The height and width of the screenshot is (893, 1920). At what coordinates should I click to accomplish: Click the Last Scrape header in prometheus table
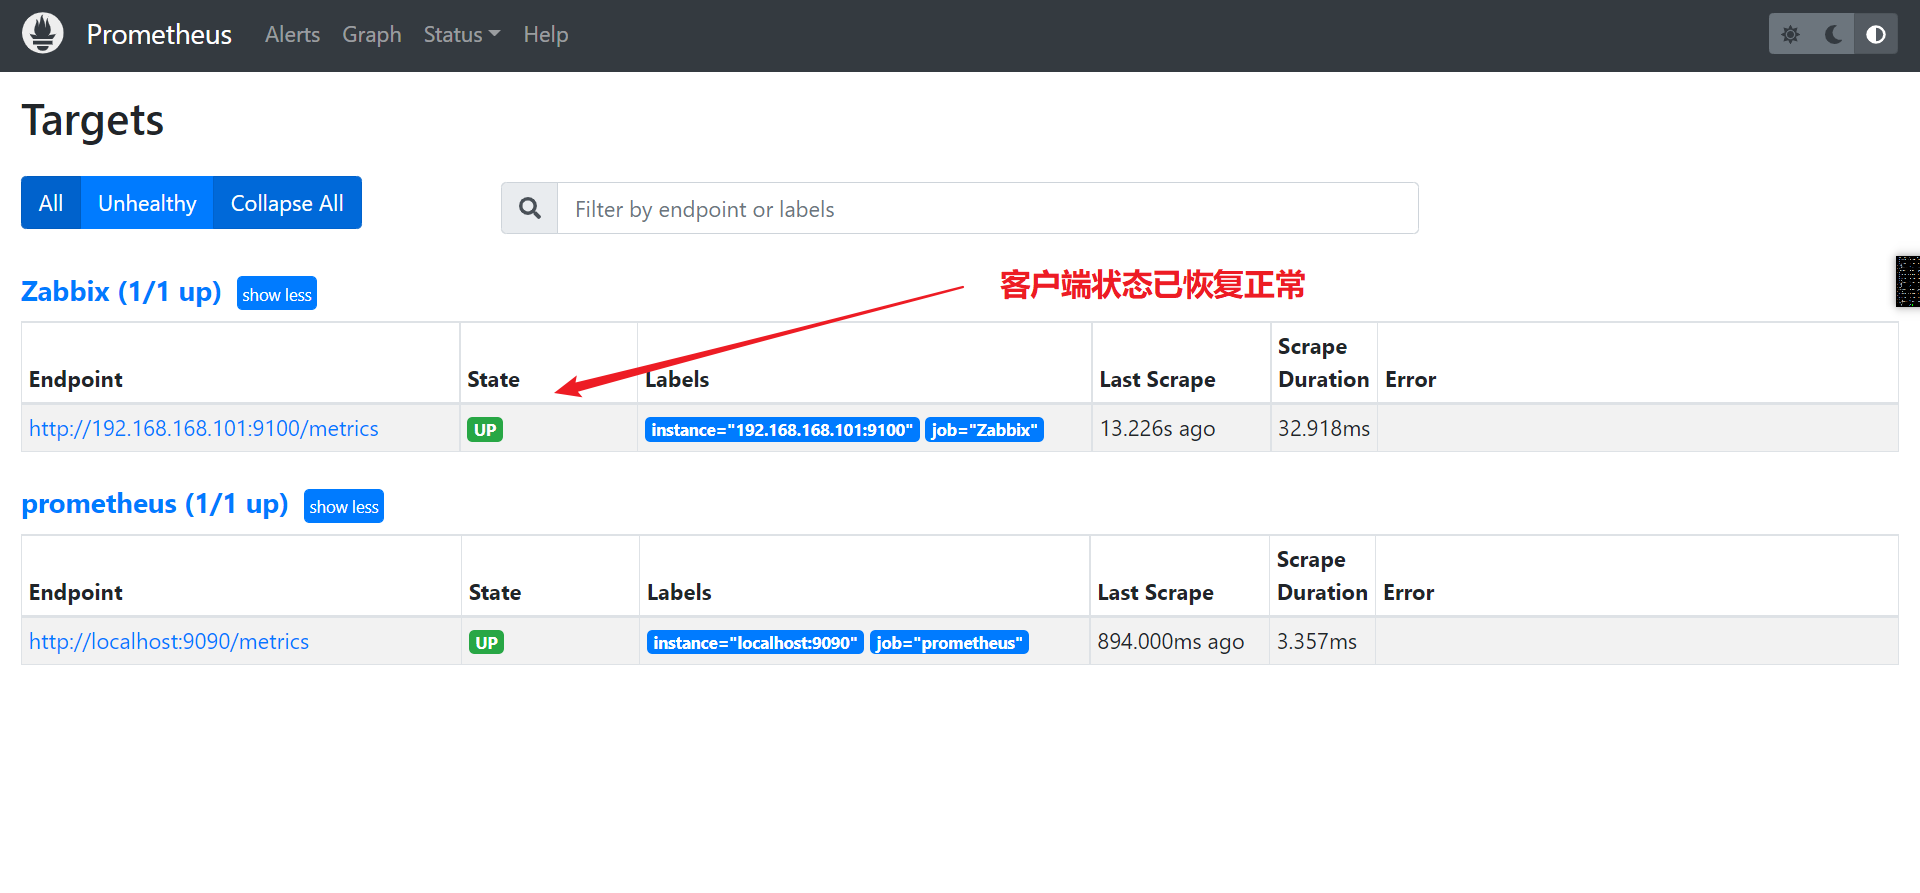(x=1156, y=593)
